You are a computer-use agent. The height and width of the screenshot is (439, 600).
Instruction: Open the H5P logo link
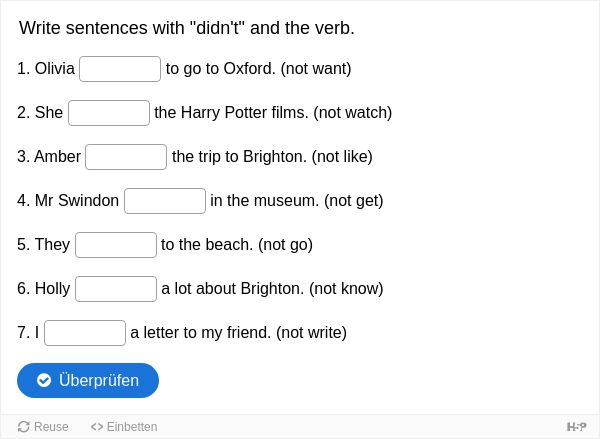[x=576, y=427]
